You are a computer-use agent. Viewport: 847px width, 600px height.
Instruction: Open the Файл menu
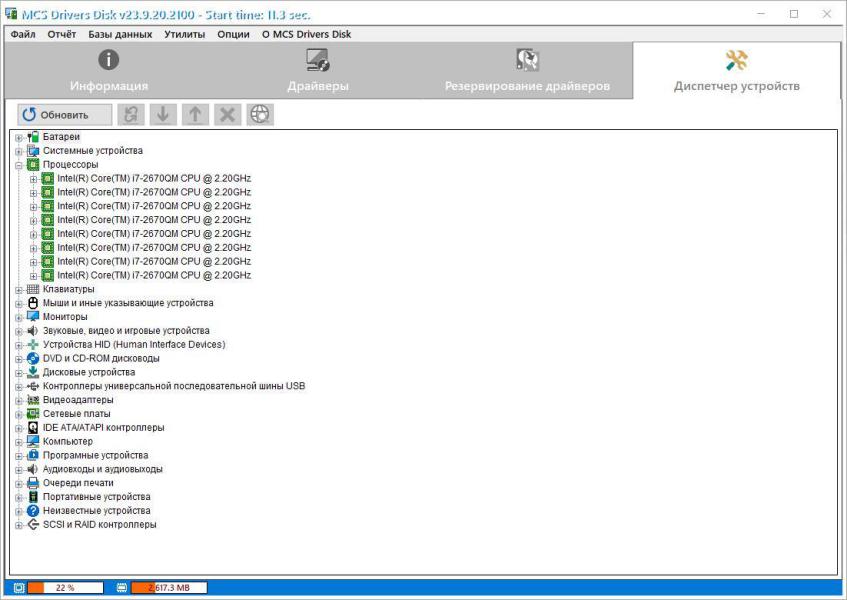[23, 35]
